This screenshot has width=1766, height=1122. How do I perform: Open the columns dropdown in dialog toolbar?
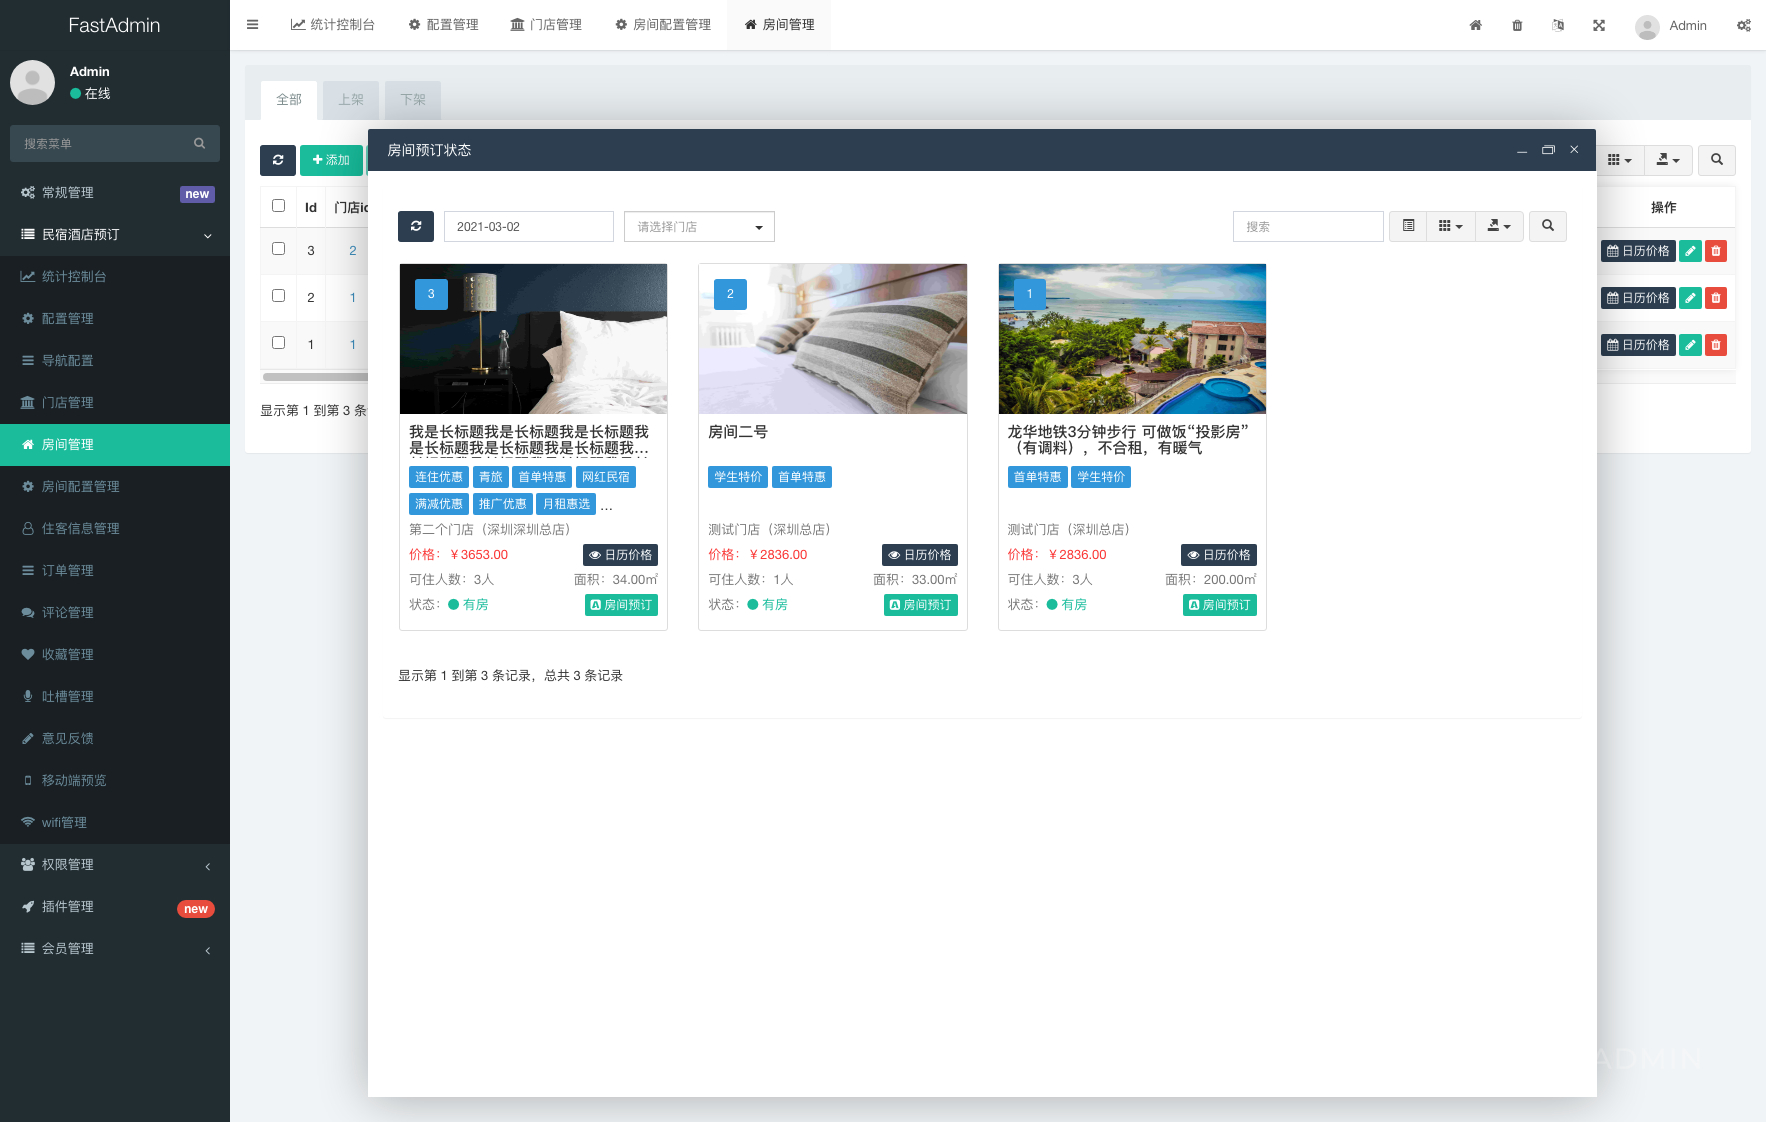click(x=1450, y=226)
